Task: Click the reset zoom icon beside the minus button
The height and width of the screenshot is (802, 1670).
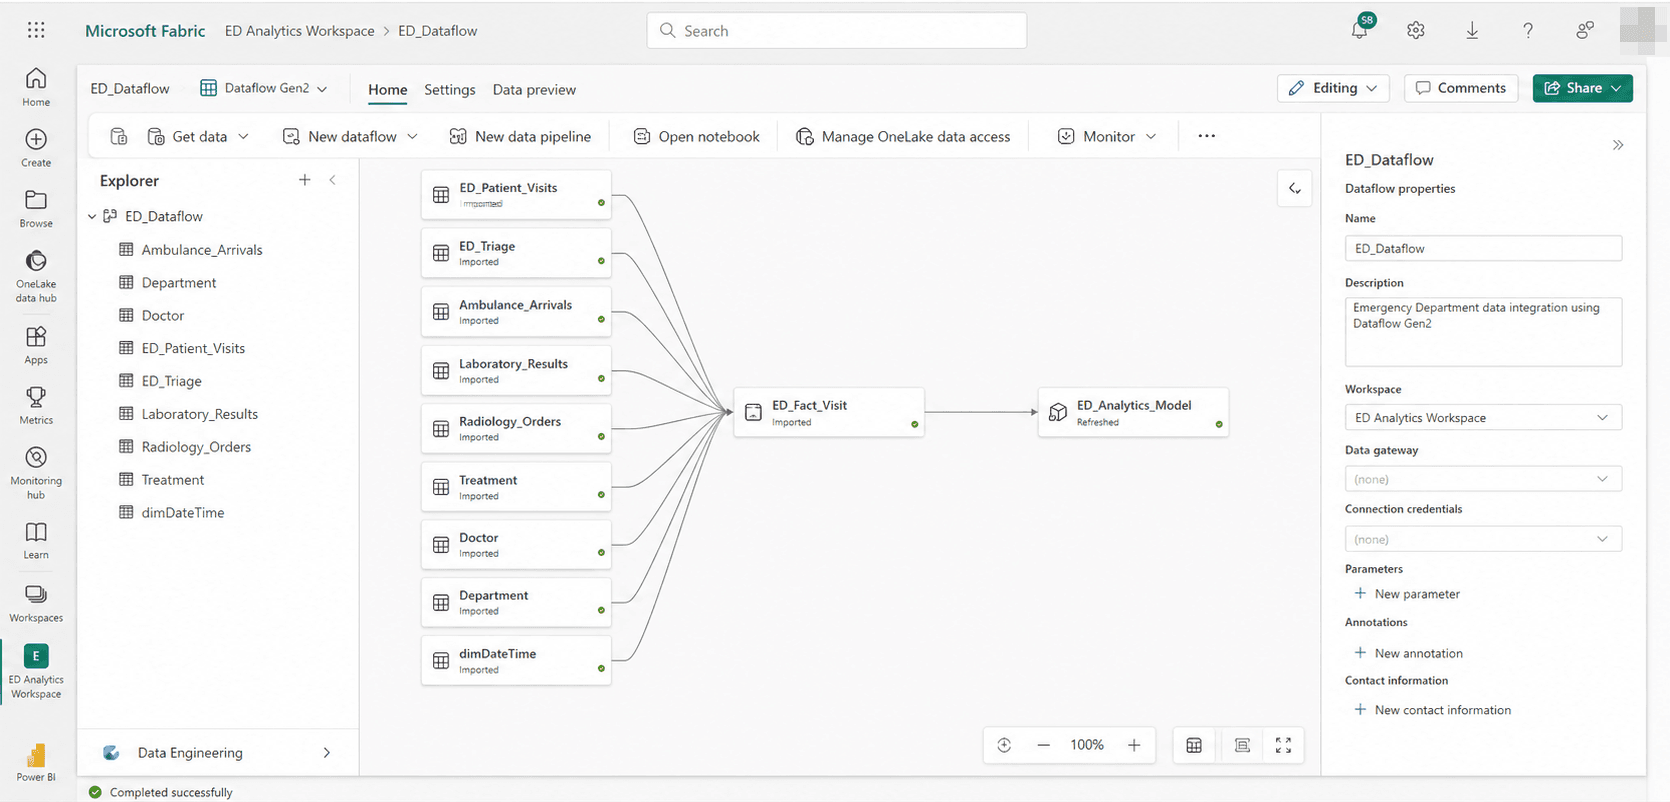Action: [1004, 745]
